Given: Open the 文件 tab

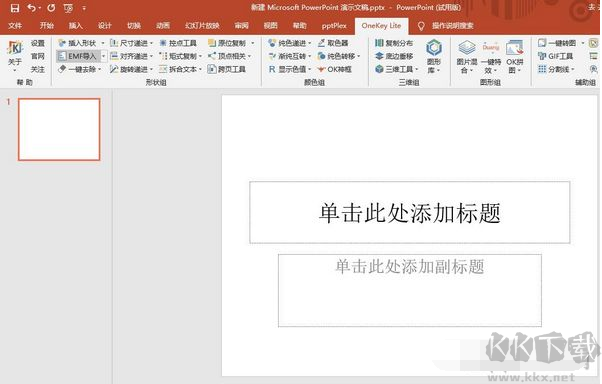Looking at the screenshot, I should [15, 26].
